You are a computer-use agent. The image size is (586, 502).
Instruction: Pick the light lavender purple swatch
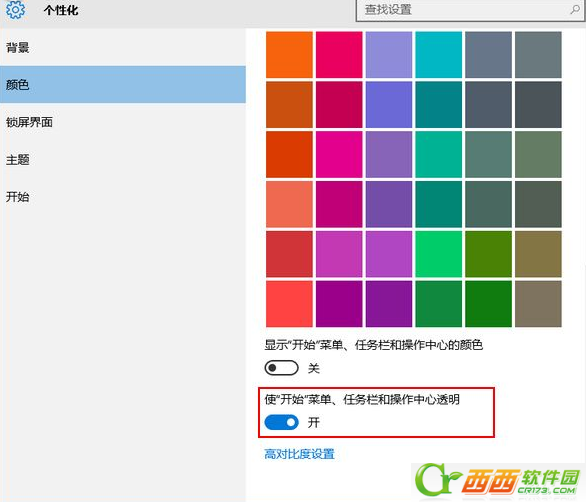click(389, 55)
